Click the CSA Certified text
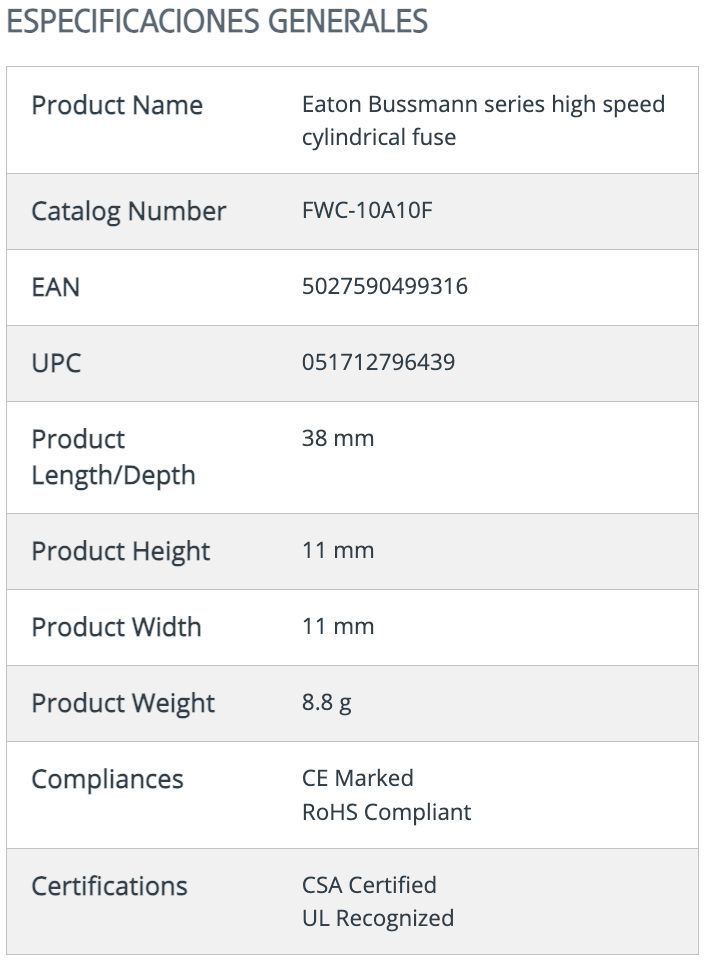This screenshot has height=962, width=706. 369,885
